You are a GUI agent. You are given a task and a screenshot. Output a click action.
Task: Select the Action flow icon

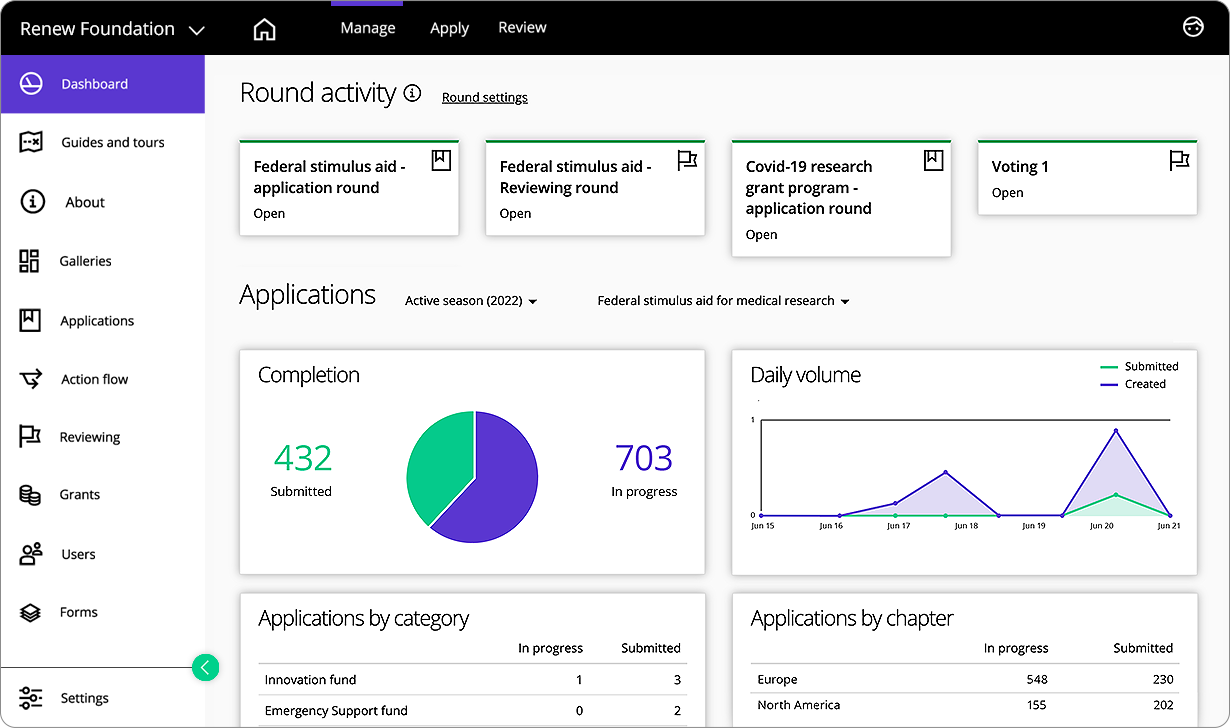coord(31,379)
